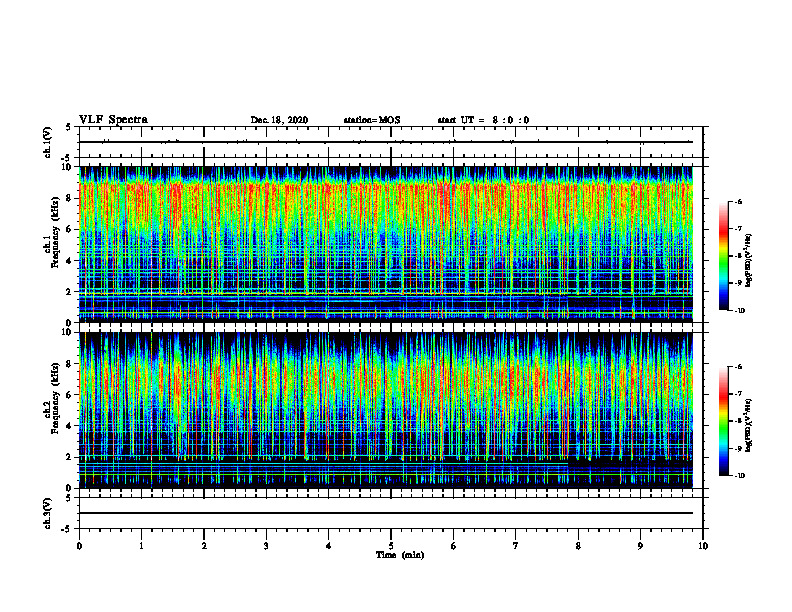Click inside the ch.2 spectrogram panel
This screenshot has height=612, width=792.
click(x=386, y=410)
